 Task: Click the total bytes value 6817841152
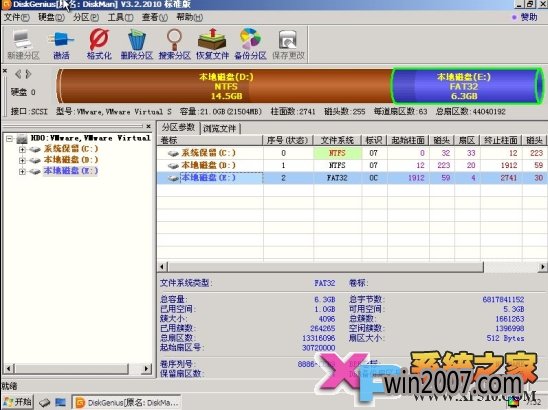point(503,300)
